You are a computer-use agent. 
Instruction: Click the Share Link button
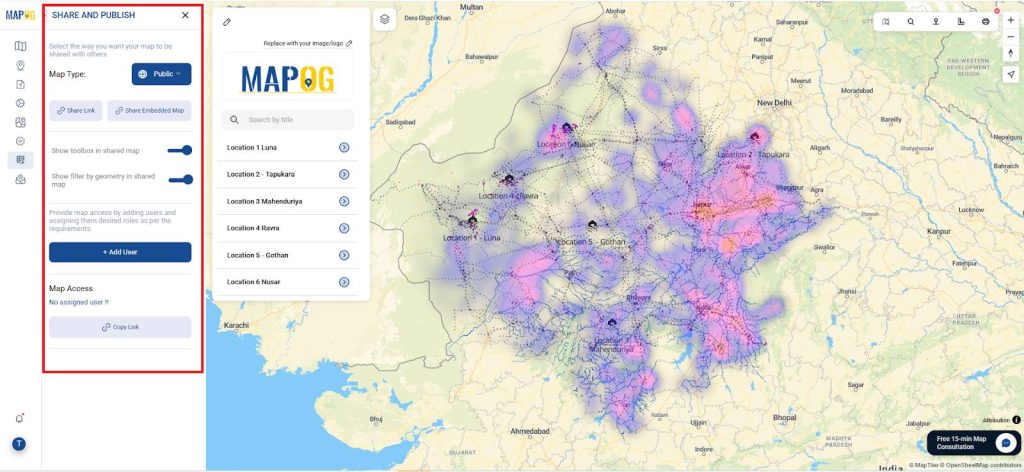pyautogui.click(x=76, y=111)
